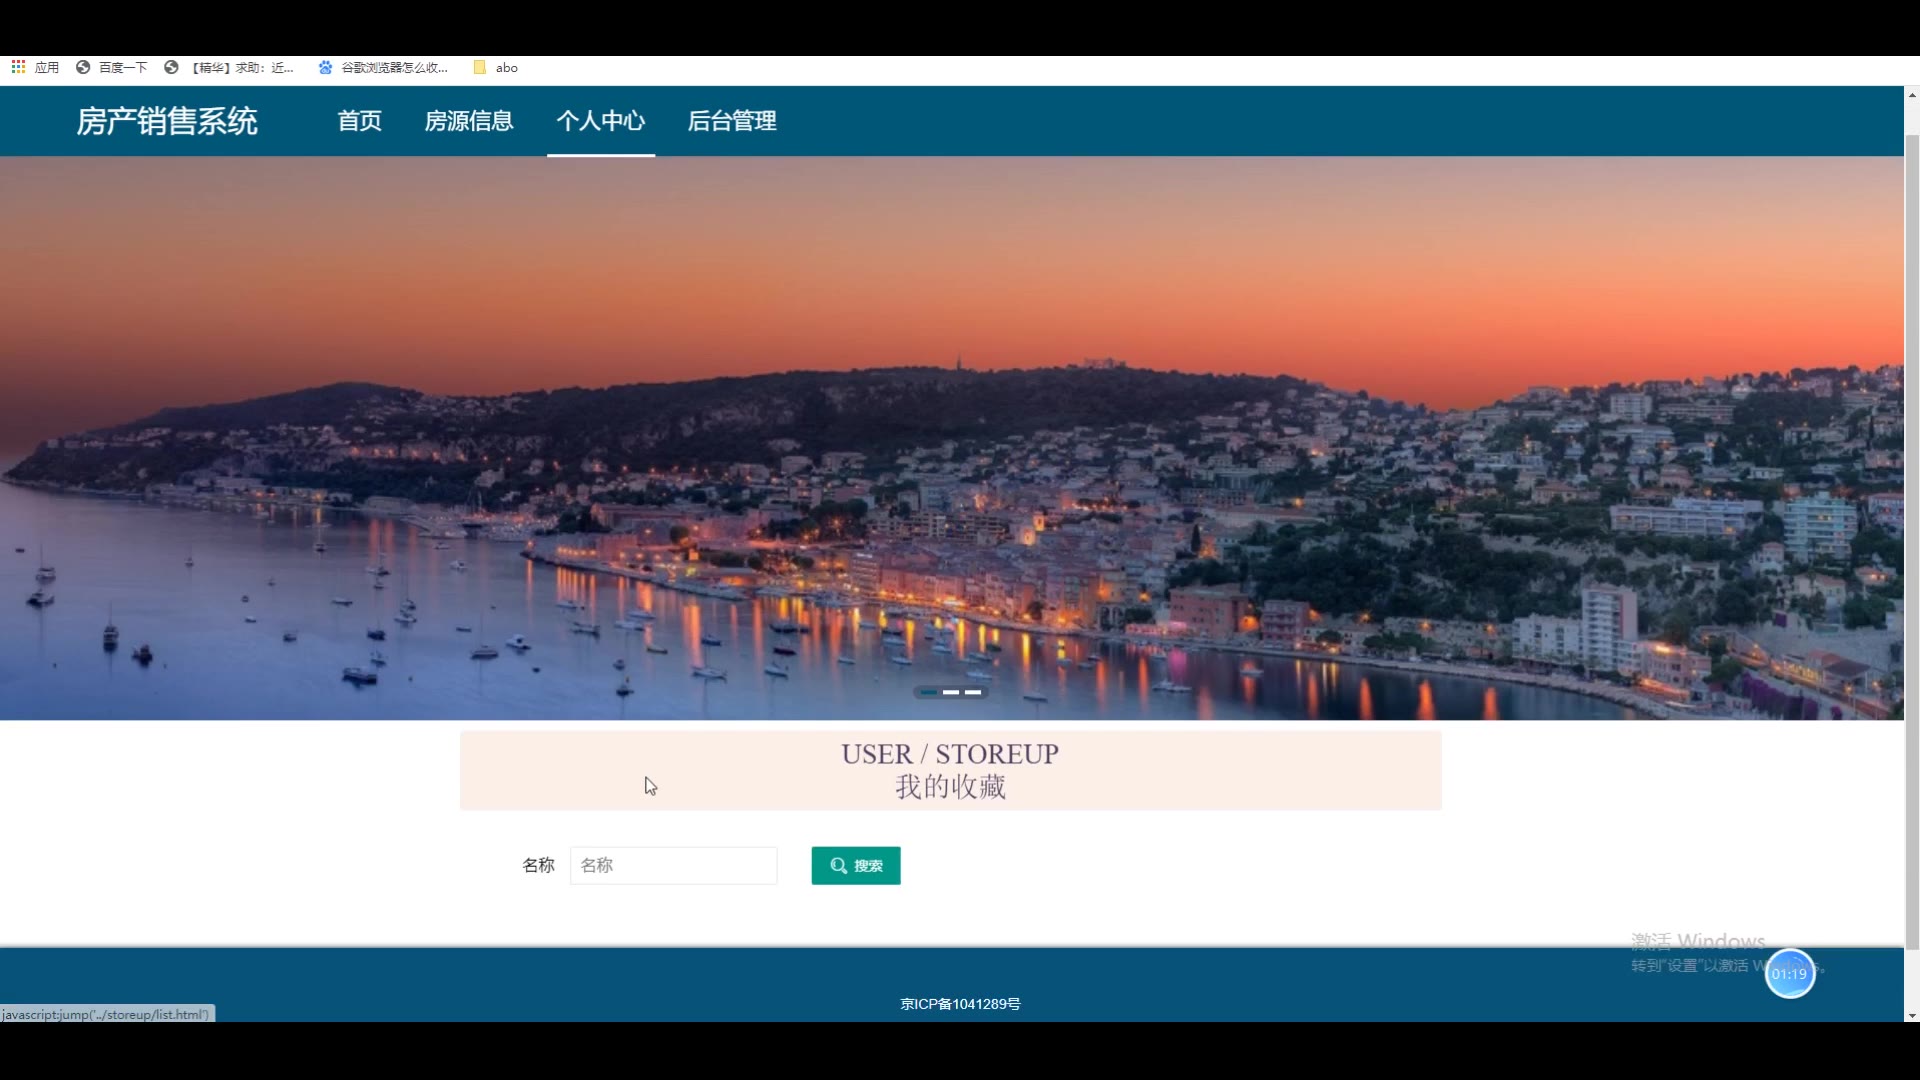Open the 后台管理 nav link
The image size is (1920, 1080).
(x=731, y=121)
